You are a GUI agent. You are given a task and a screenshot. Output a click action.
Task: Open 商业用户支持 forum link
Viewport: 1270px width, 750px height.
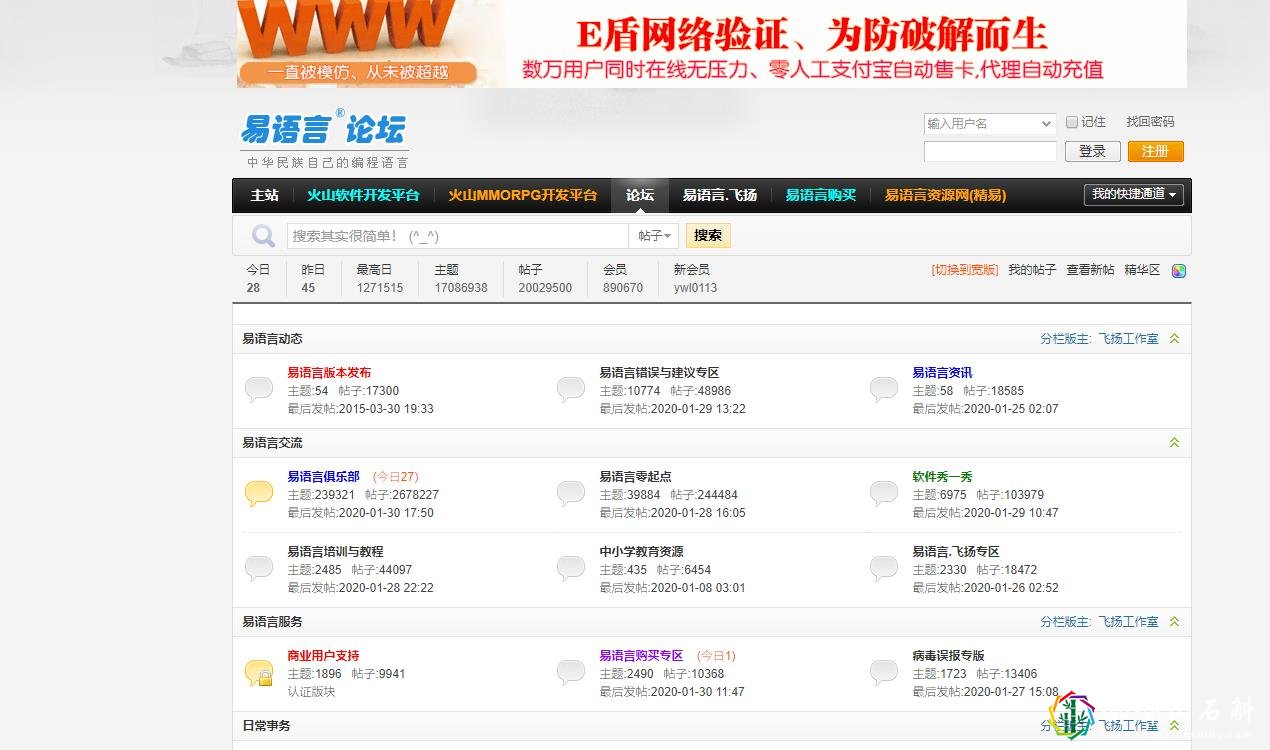pyautogui.click(x=323, y=656)
